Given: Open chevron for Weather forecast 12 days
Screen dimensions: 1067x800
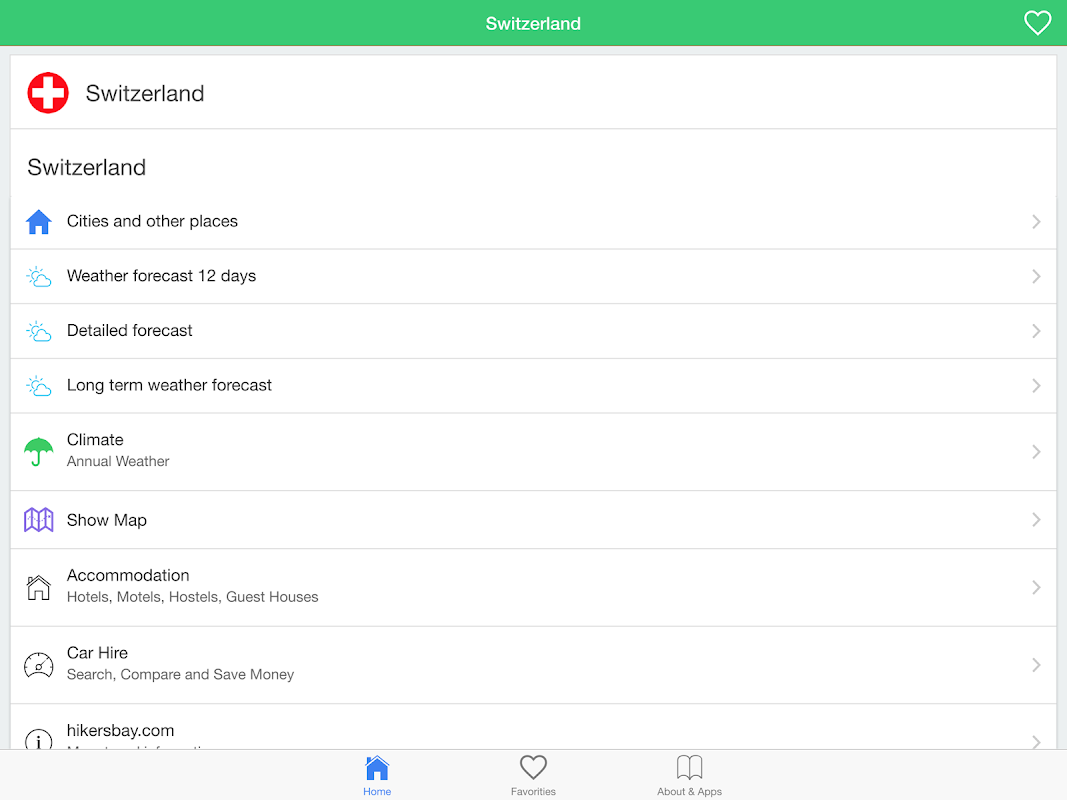Looking at the screenshot, I should (1036, 276).
